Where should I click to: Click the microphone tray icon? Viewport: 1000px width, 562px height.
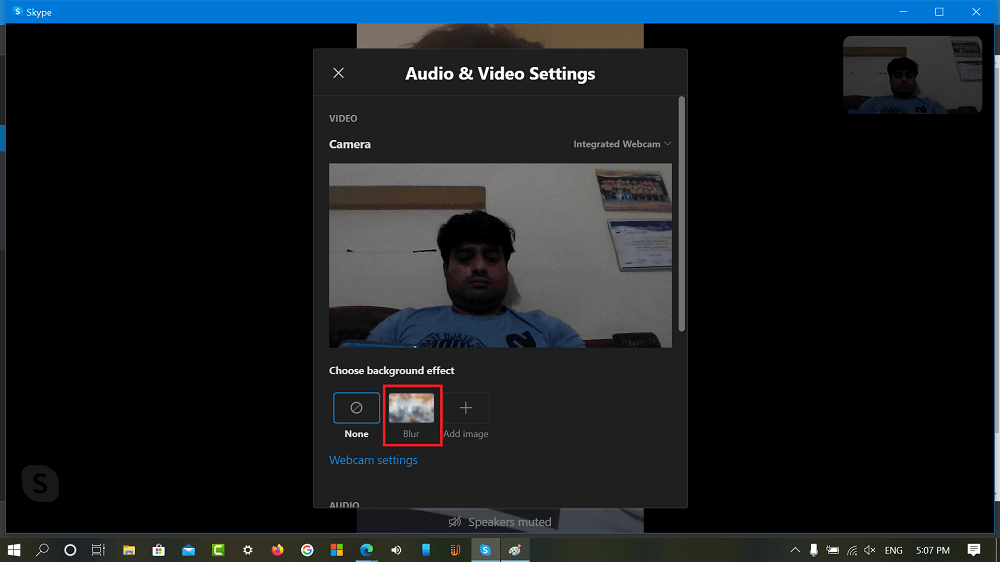(x=814, y=550)
